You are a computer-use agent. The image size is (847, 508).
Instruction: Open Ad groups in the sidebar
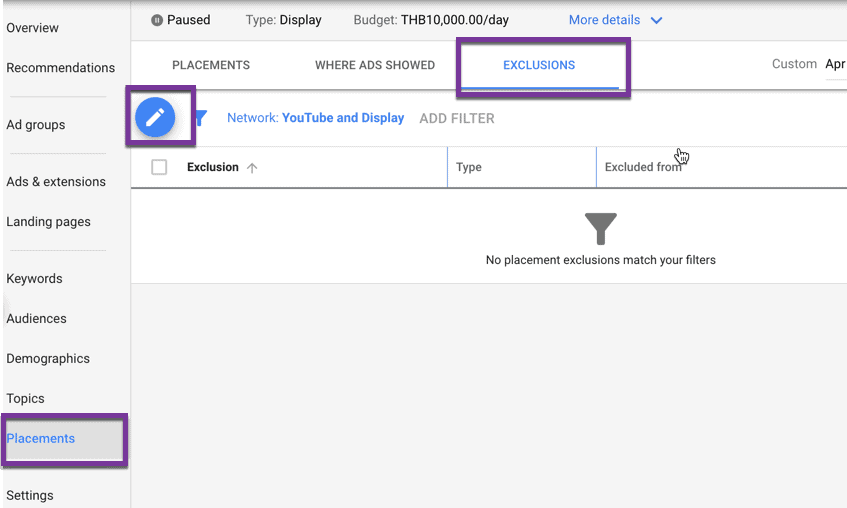click(x=36, y=125)
